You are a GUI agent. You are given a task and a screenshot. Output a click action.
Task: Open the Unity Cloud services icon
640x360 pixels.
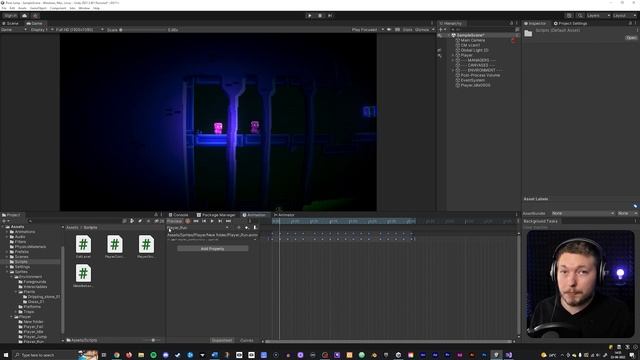24,16
